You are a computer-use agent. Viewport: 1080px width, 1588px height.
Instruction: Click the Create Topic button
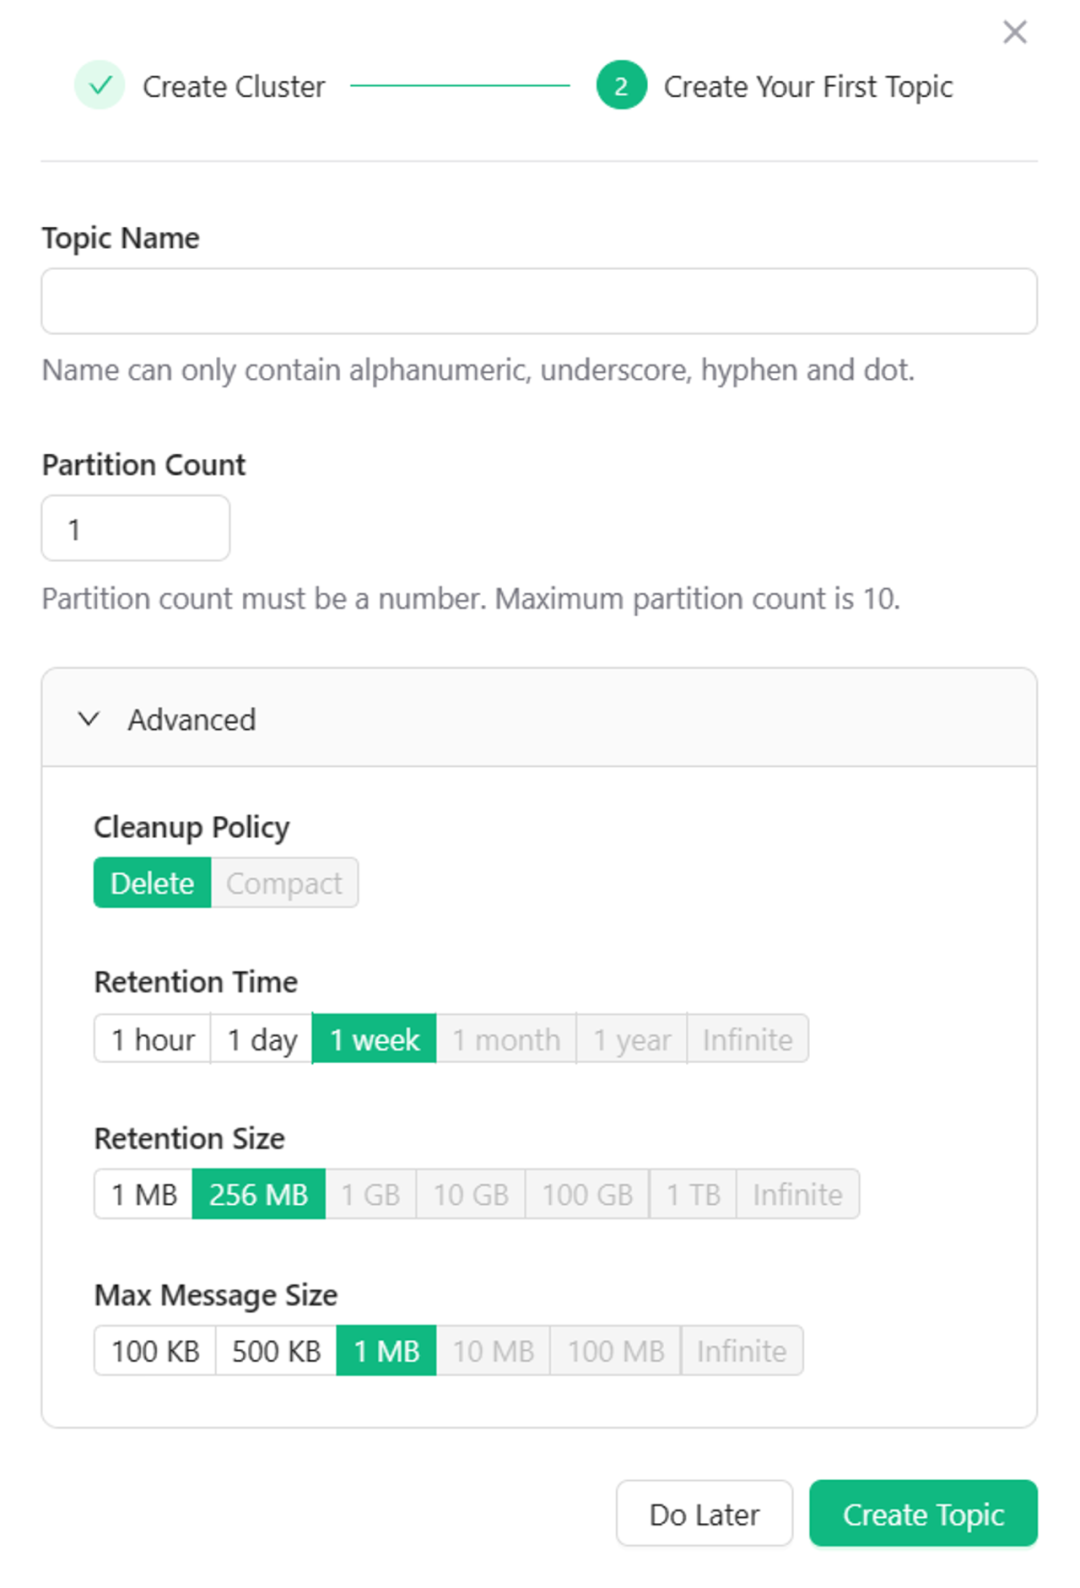tap(922, 1514)
